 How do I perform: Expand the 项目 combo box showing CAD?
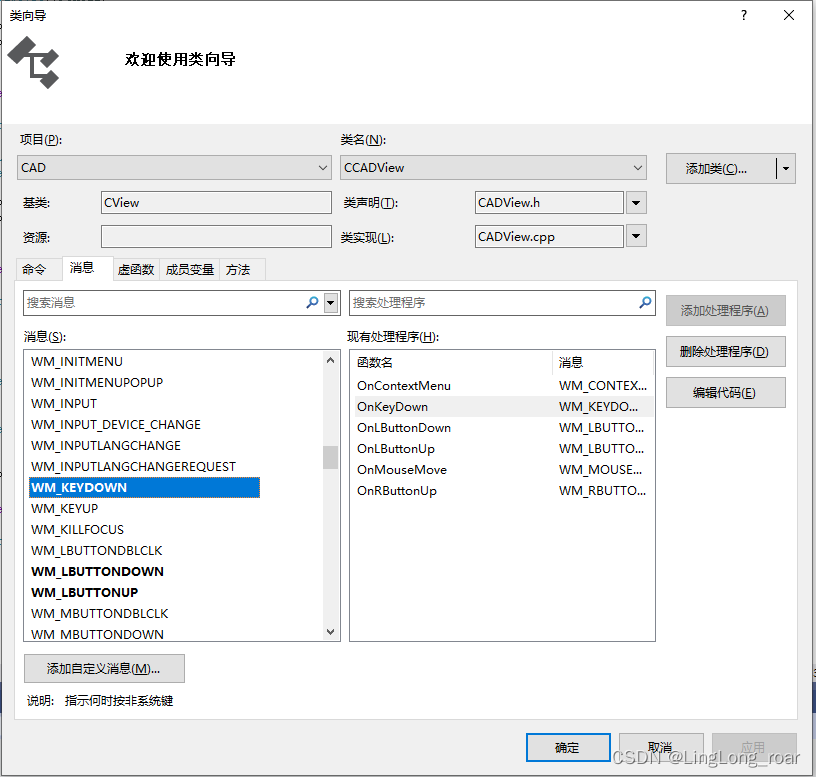[322, 167]
